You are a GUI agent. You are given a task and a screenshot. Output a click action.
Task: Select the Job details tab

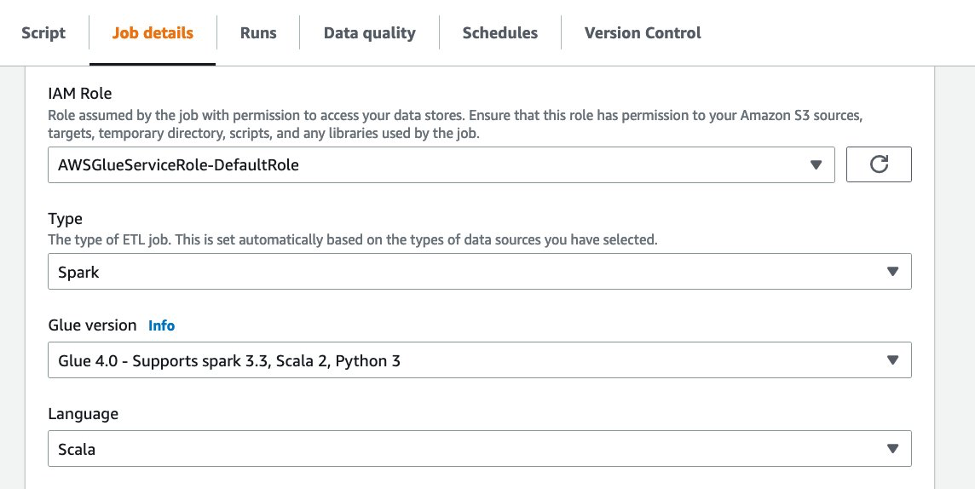(153, 33)
